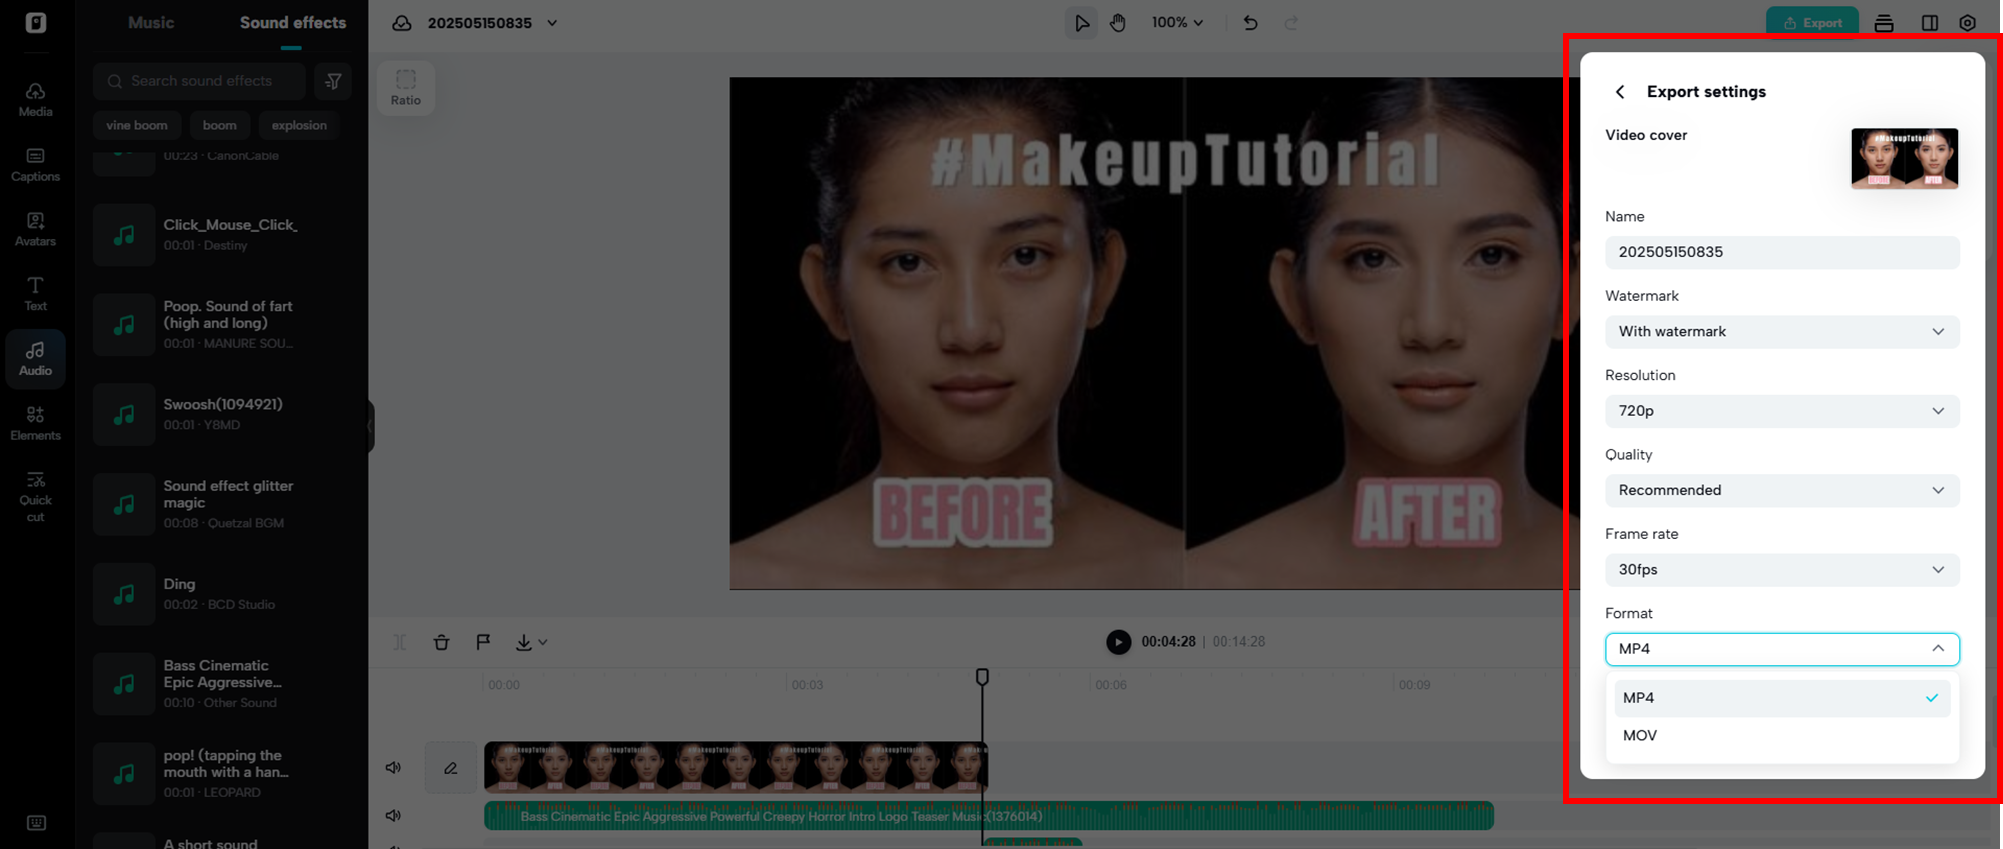Select the 'vine boom' tag
This screenshot has width=2003, height=849.
[137, 125]
